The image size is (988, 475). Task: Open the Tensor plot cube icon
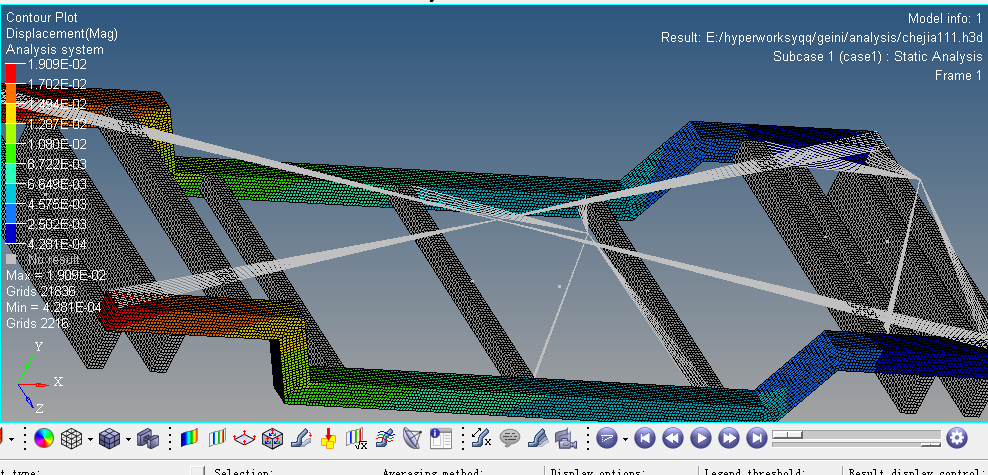coord(272,438)
